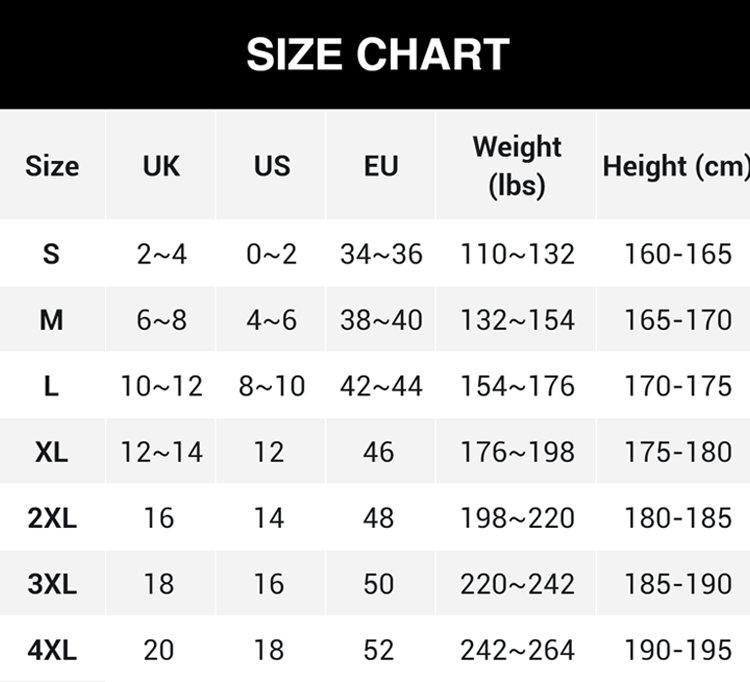The width and height of the screenshot is (750, 682).
Task: Select the 12~14 UK size cell
Action: tap(161, 452)
